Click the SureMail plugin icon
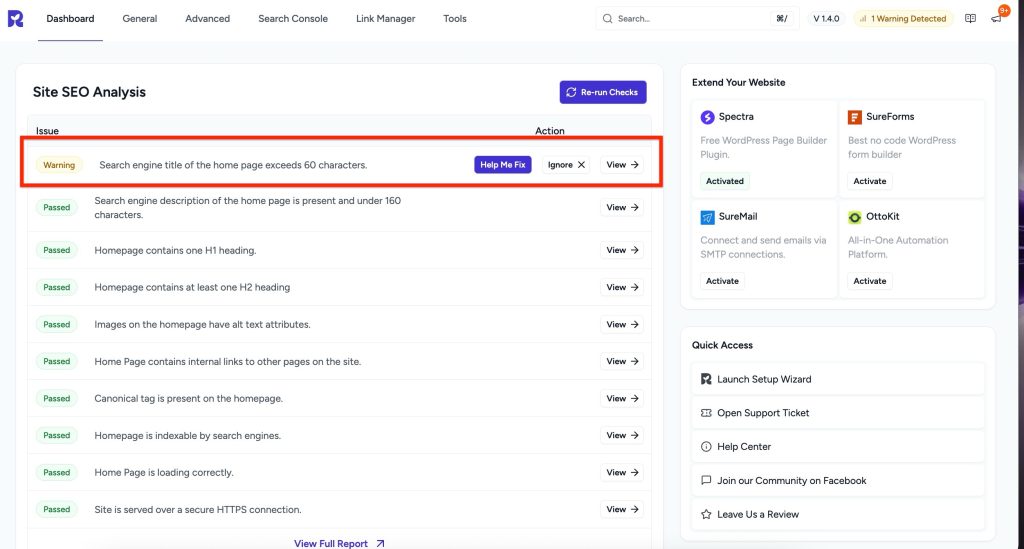The image size is (1024, 549). point(708,217)
